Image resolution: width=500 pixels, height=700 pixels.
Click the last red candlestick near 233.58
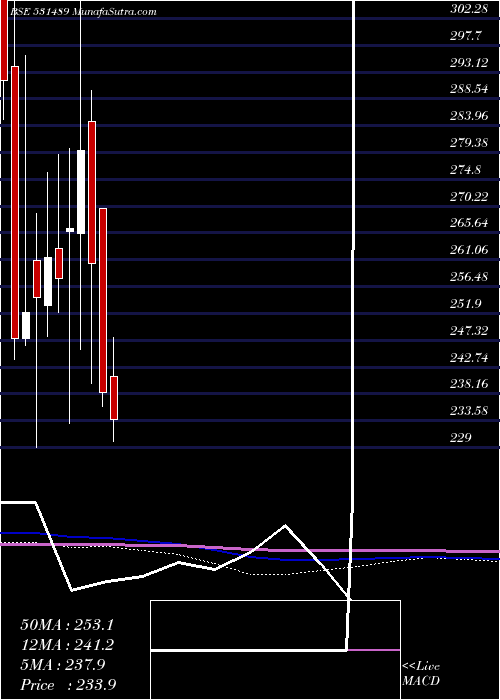(x=114, y=398)
